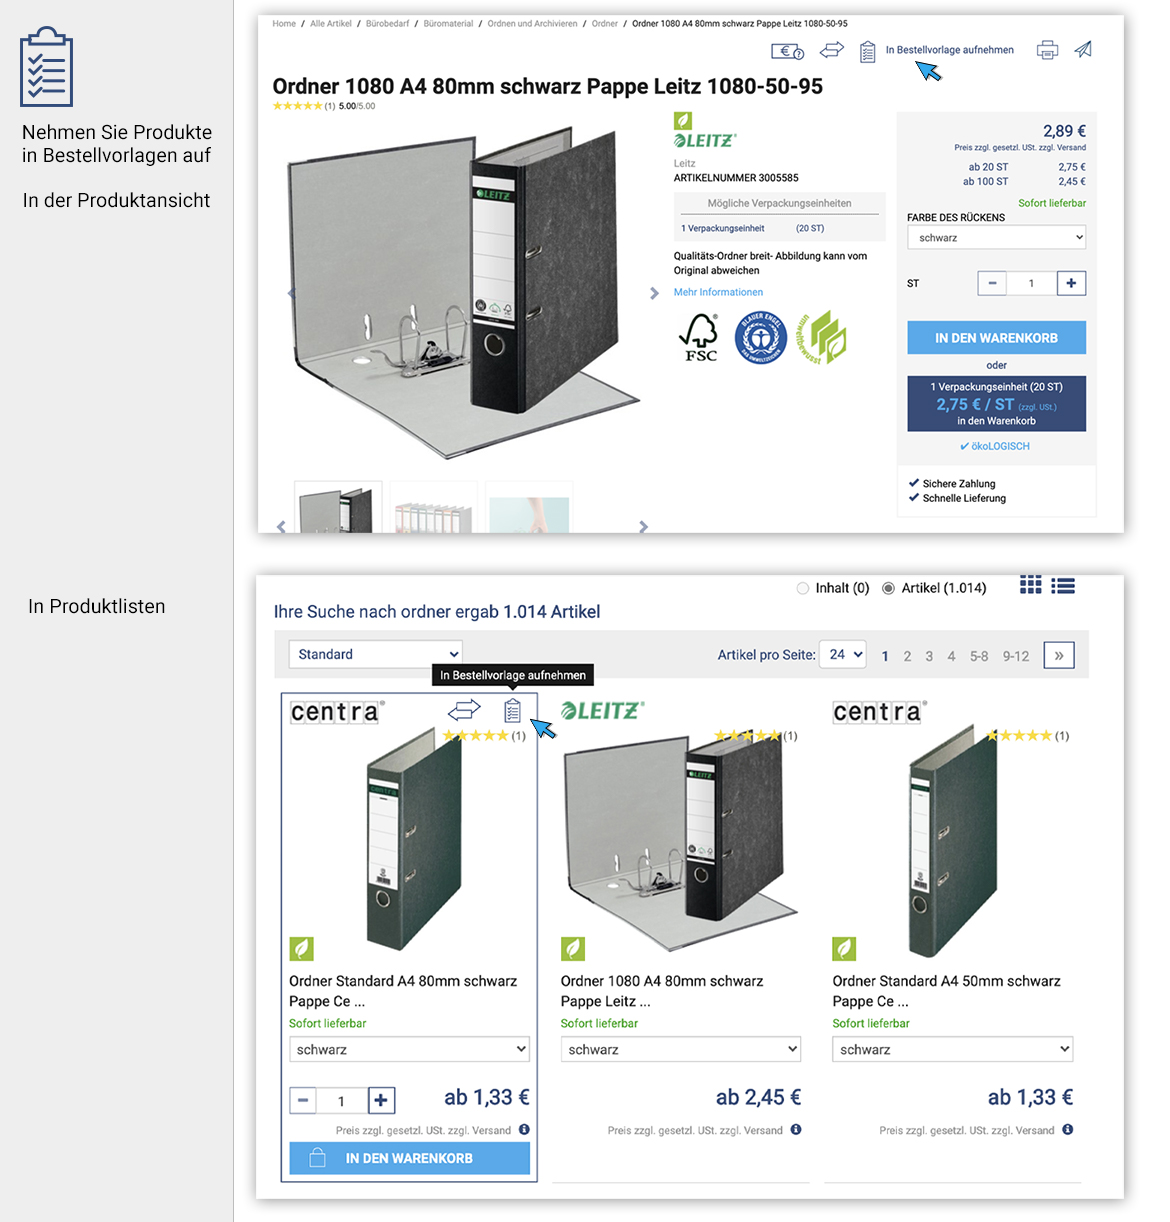Open the Standard sorting dropdown
This screenshot has height=1222, width=1170.
[x=376, y=654]
